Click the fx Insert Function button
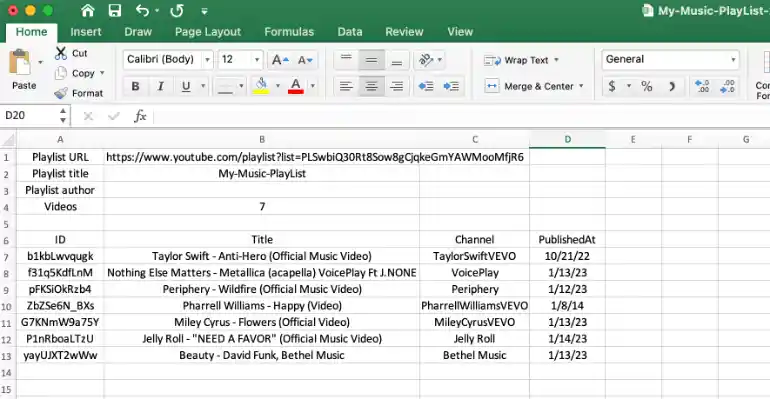The image size is (770, 399). click(140, 116)
